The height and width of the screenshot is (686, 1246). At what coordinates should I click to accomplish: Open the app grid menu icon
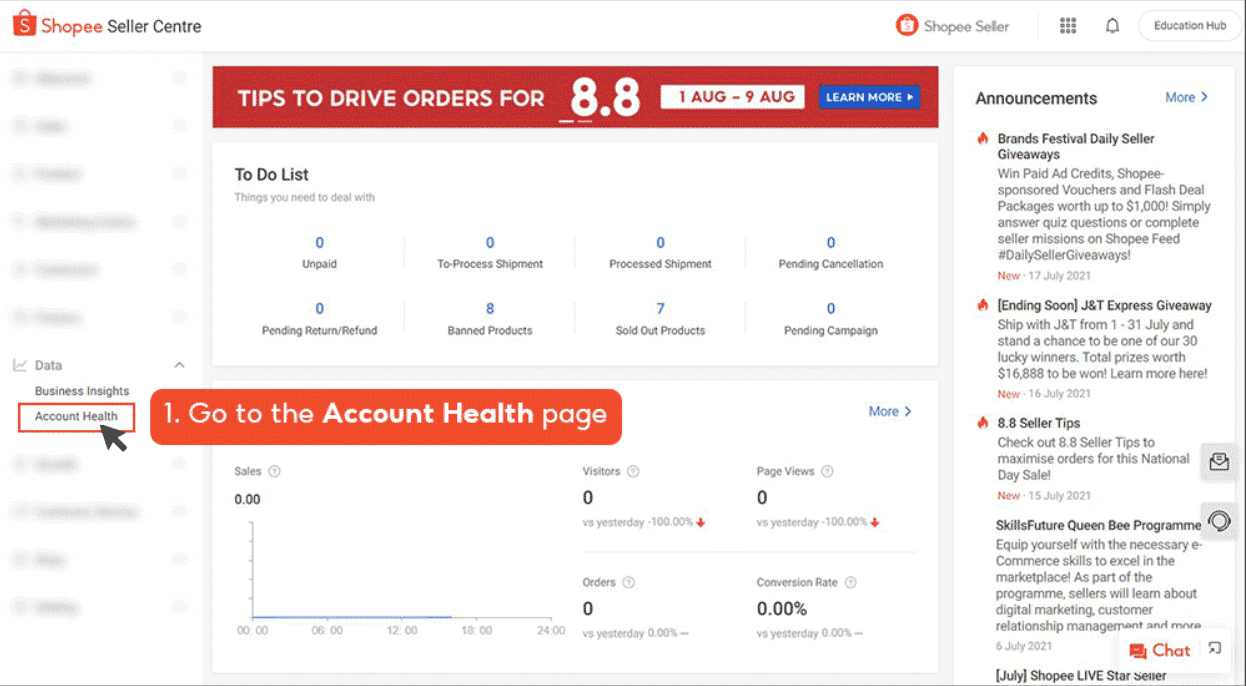[1067, 25]
